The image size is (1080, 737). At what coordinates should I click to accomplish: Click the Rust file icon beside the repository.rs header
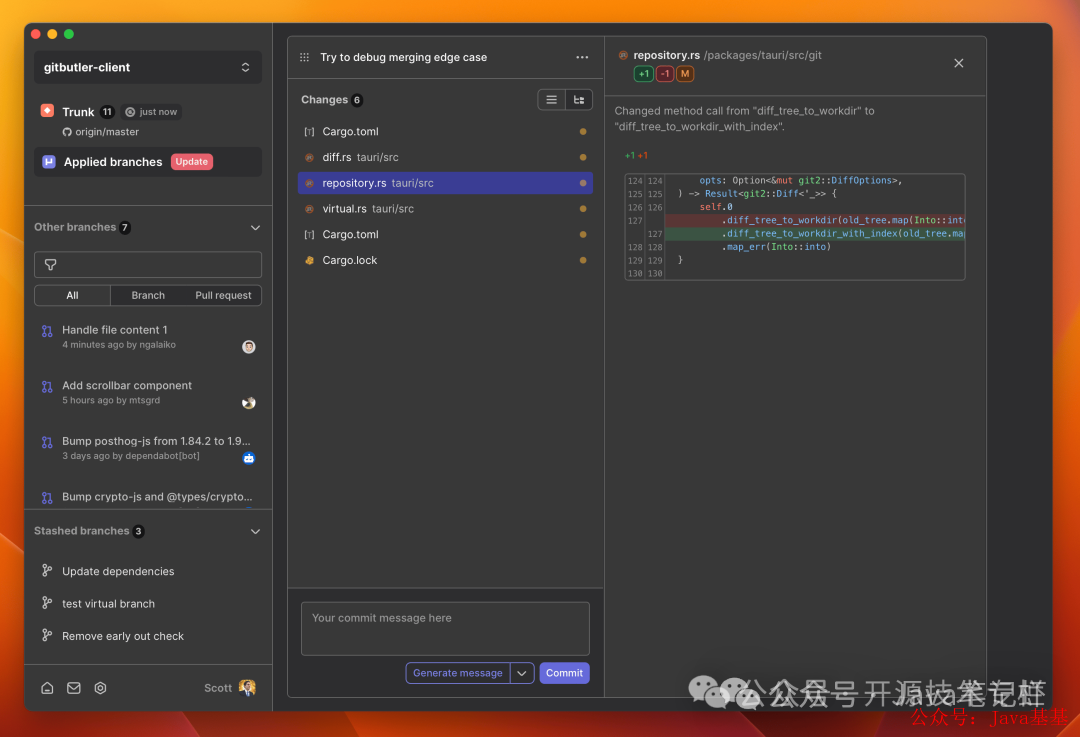(623, 55)
